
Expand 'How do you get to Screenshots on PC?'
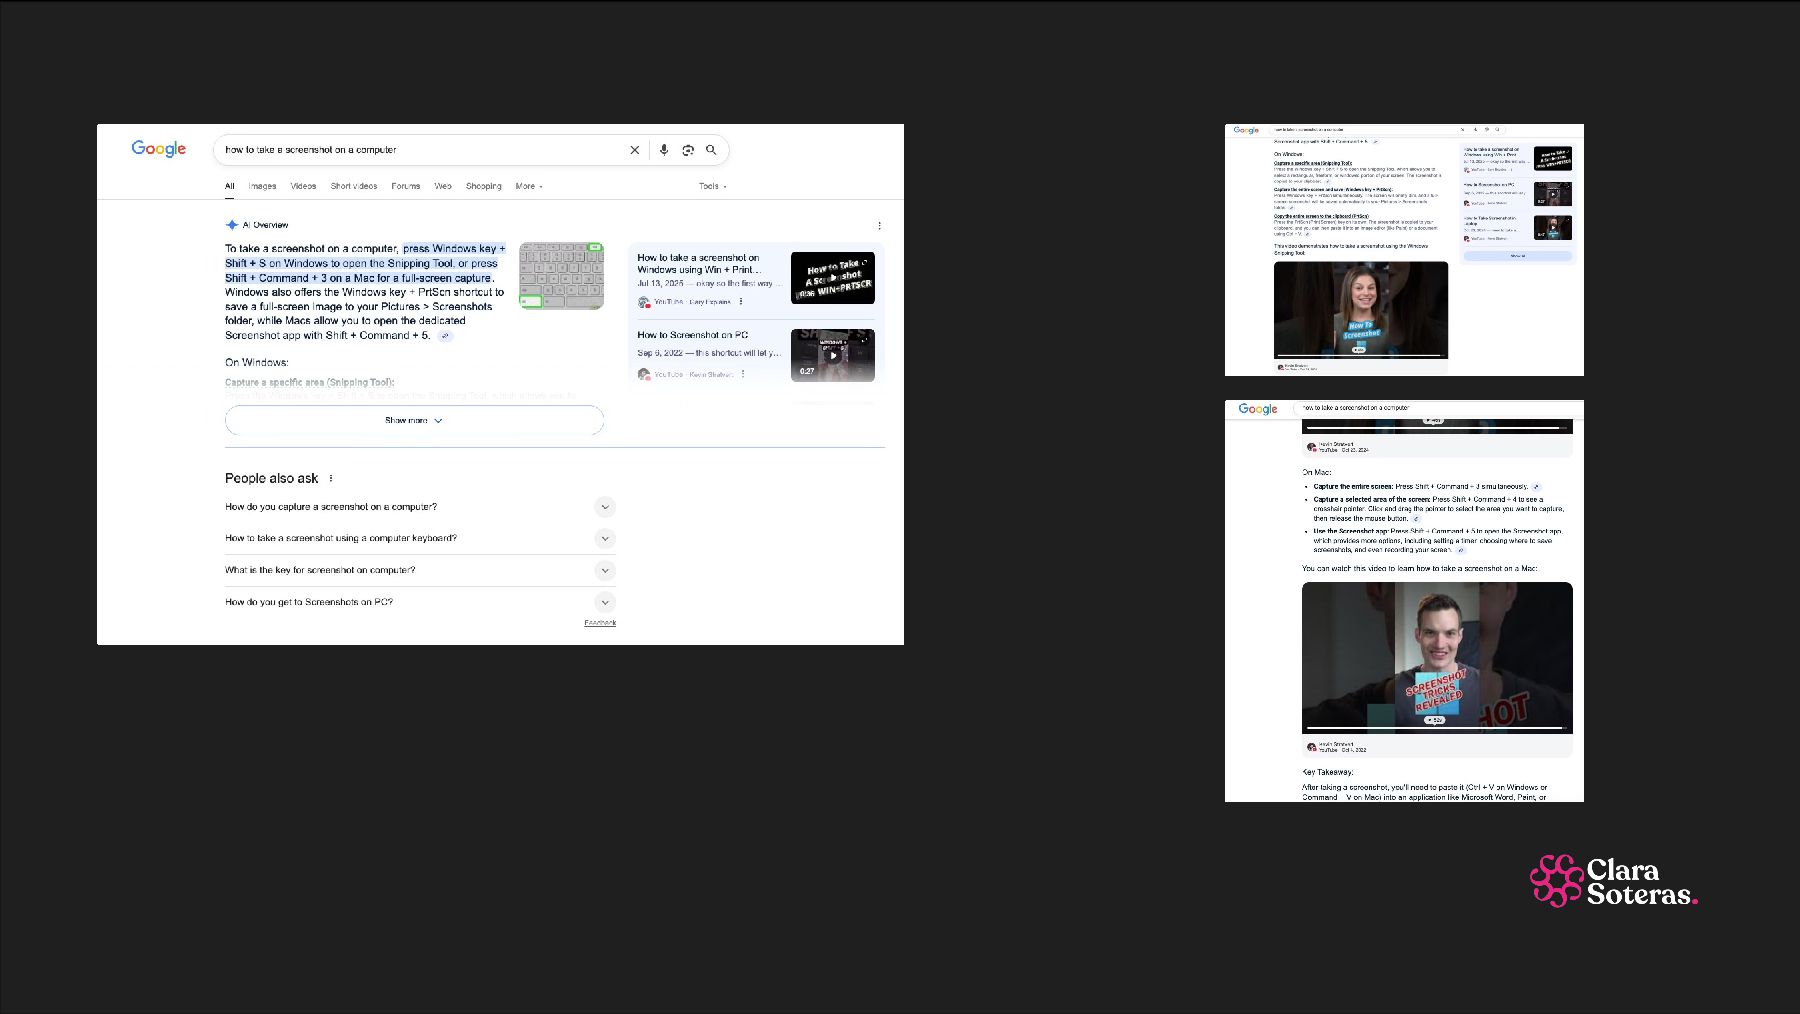point(604,603)
